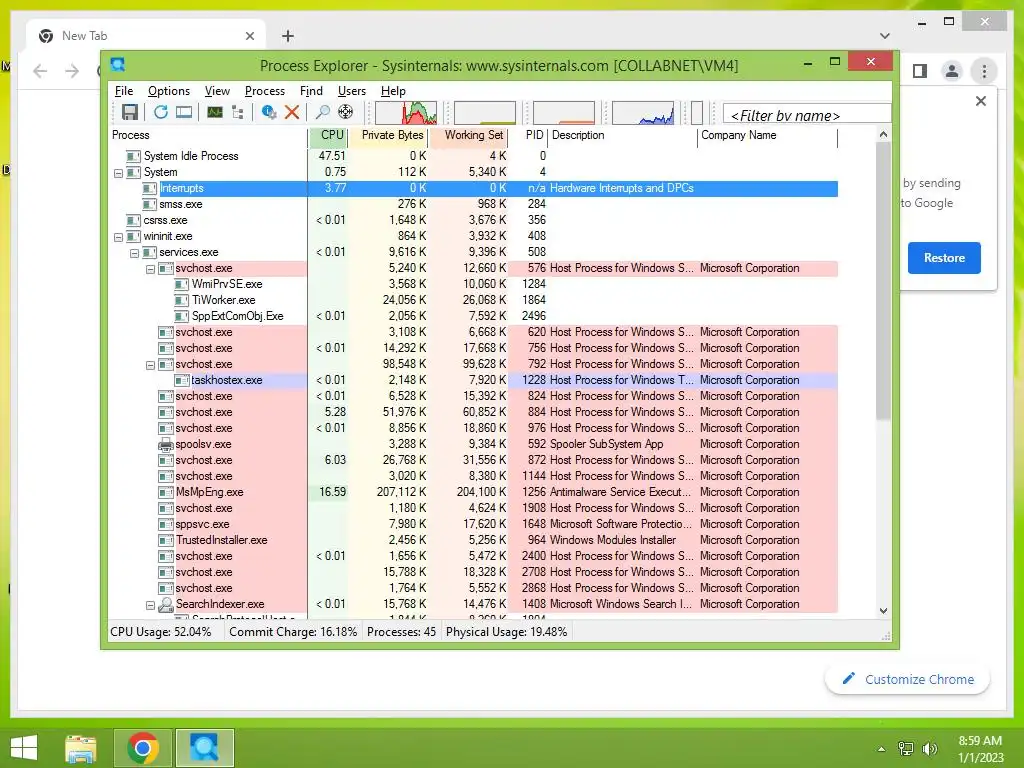Open the Help menu
This screenshot has height=768, width=1024.
point(393,91)
